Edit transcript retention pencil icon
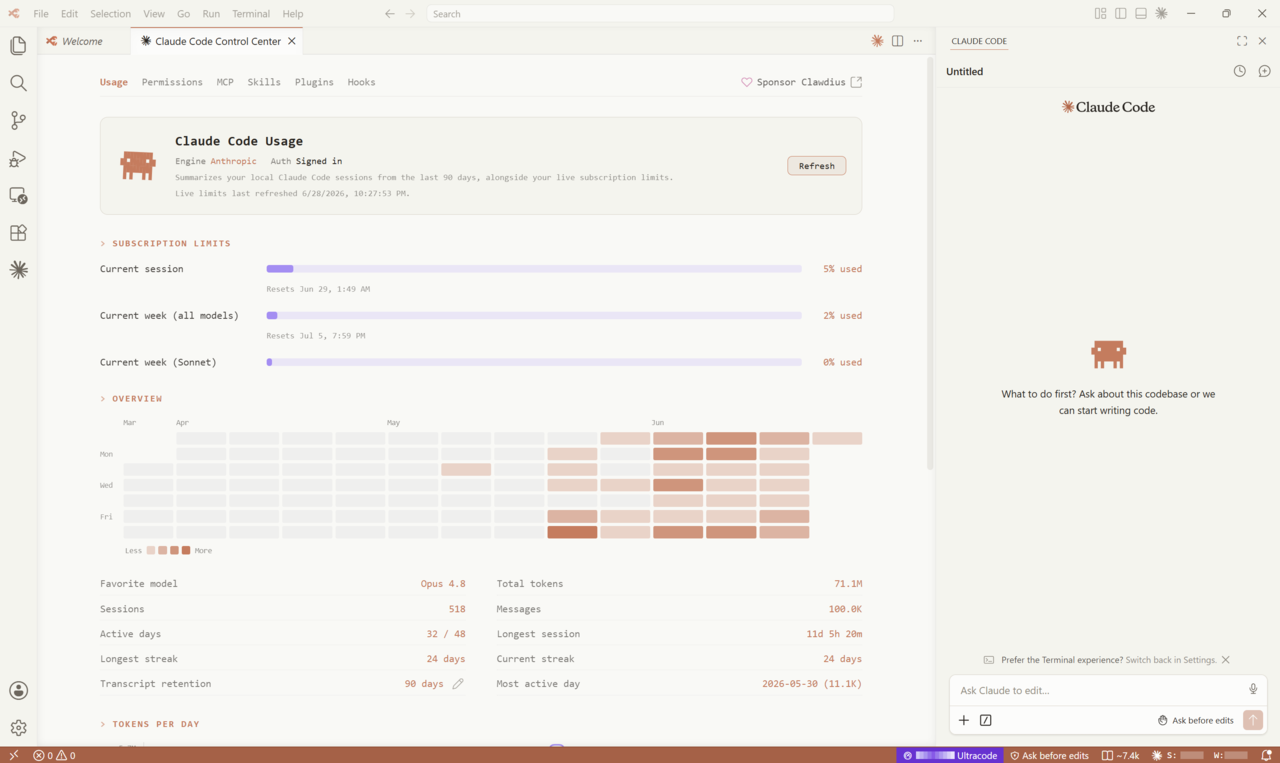The width and height of the screenshot is (1280, 763). 458,684
